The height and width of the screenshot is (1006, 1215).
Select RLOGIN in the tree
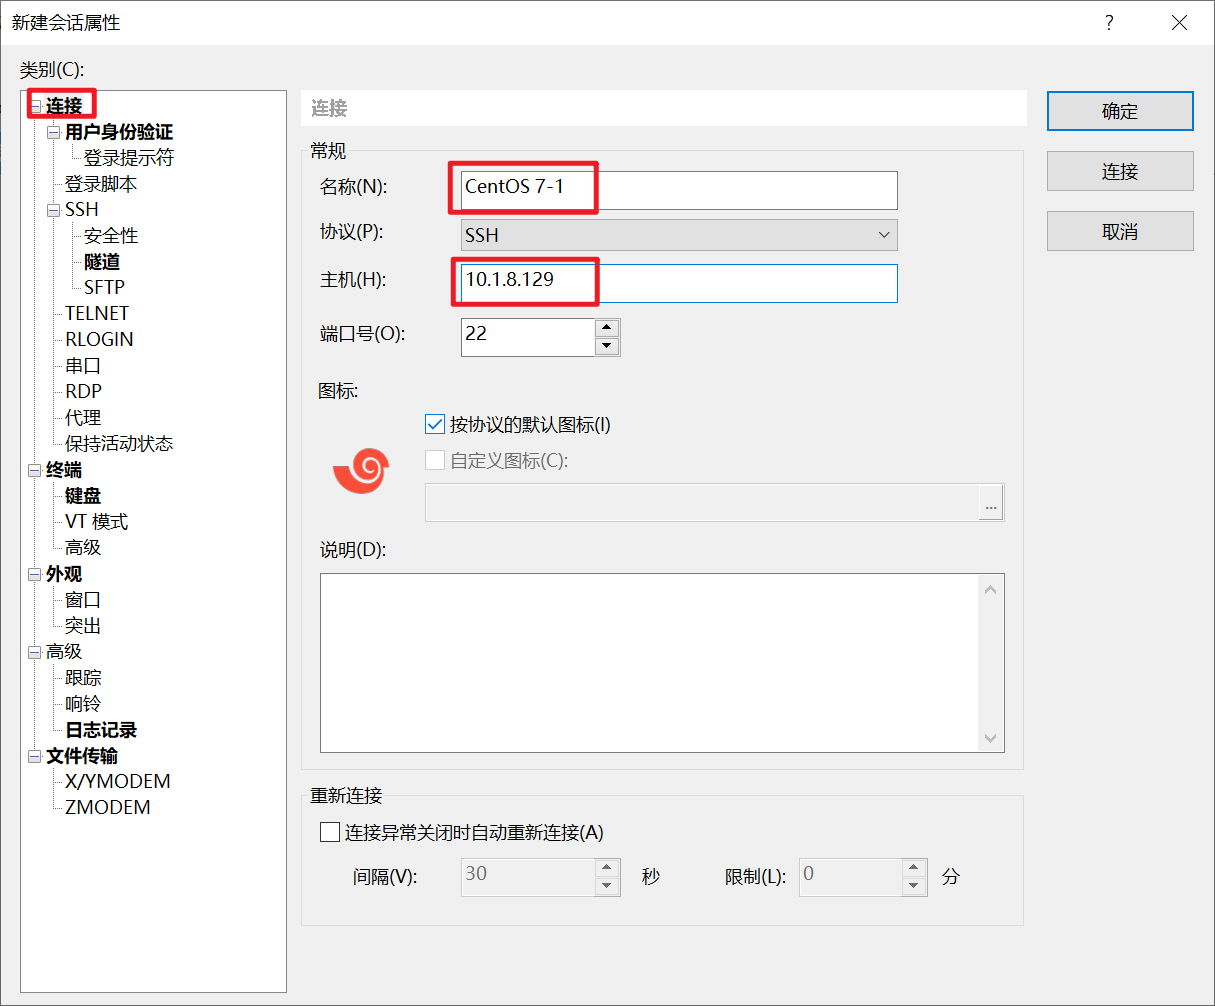[x=99, y=339]
